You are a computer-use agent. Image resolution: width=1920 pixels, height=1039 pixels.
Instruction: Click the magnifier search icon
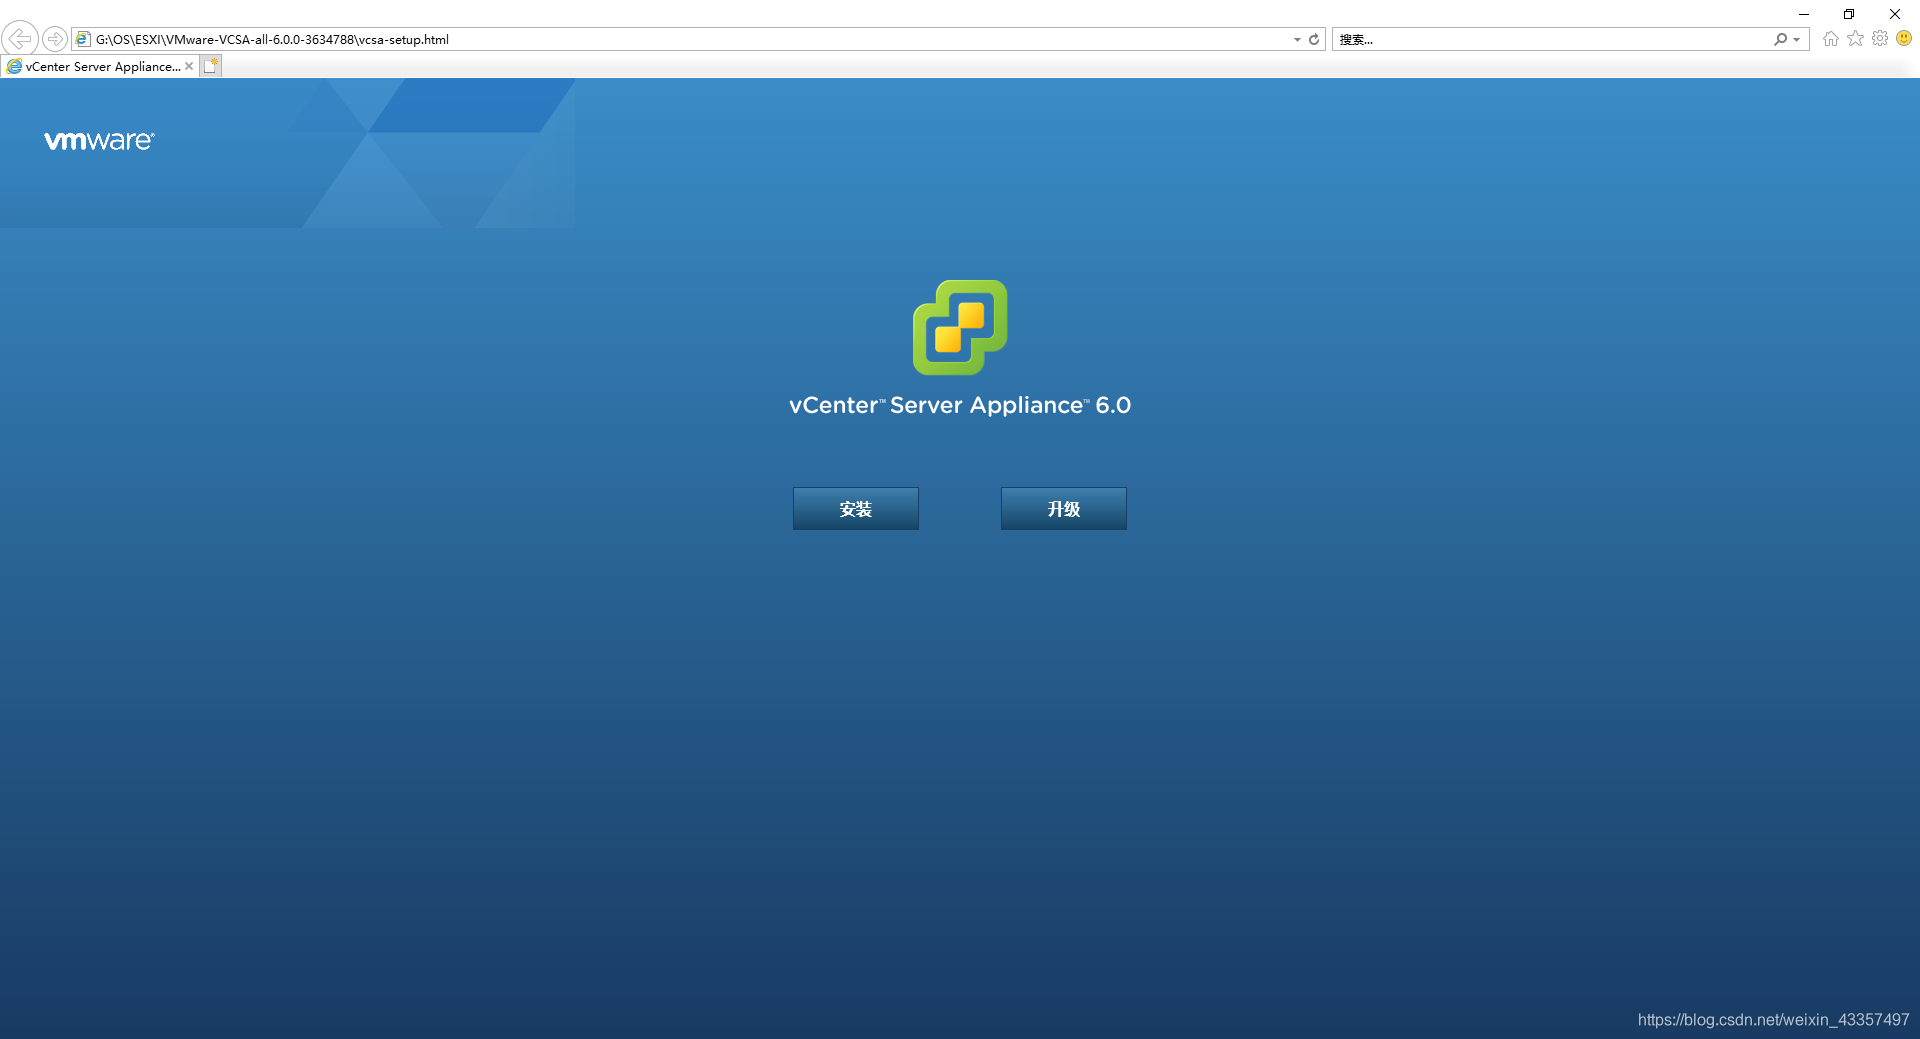point(1780,39)
